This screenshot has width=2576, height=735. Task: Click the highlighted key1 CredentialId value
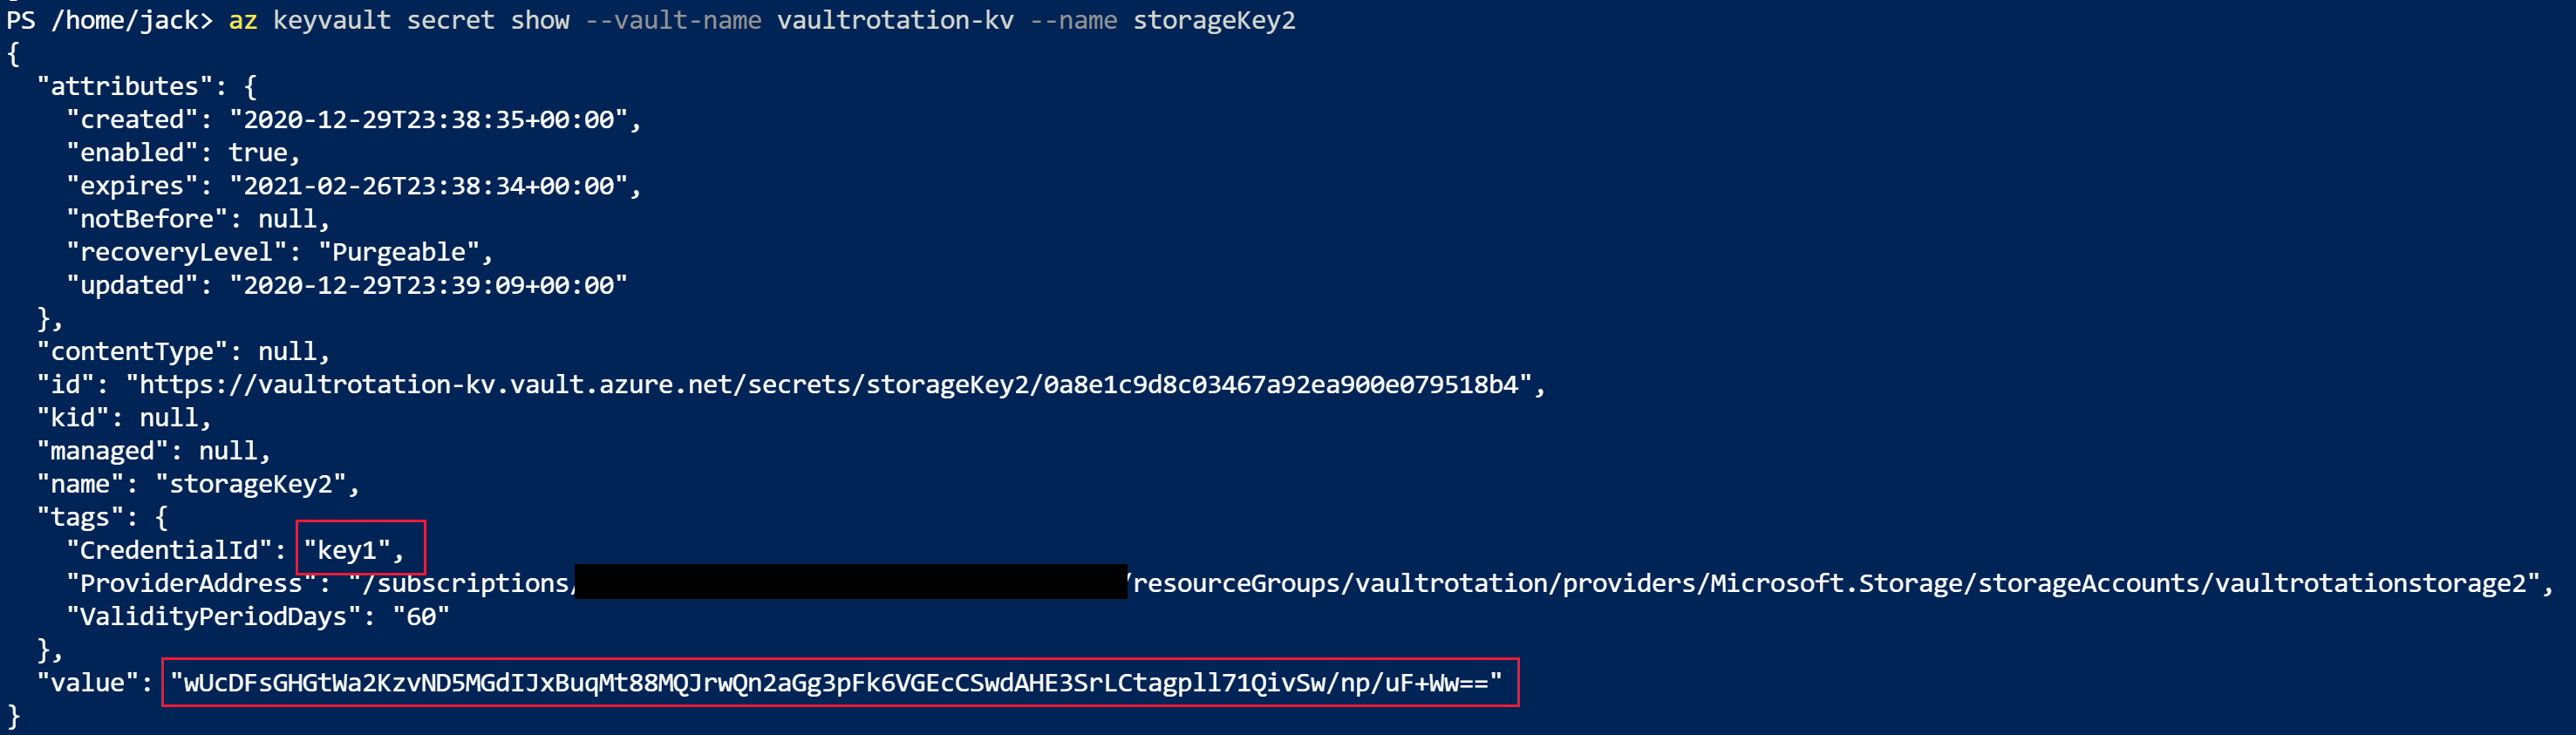pyautogui.click(x=347, y=550)
